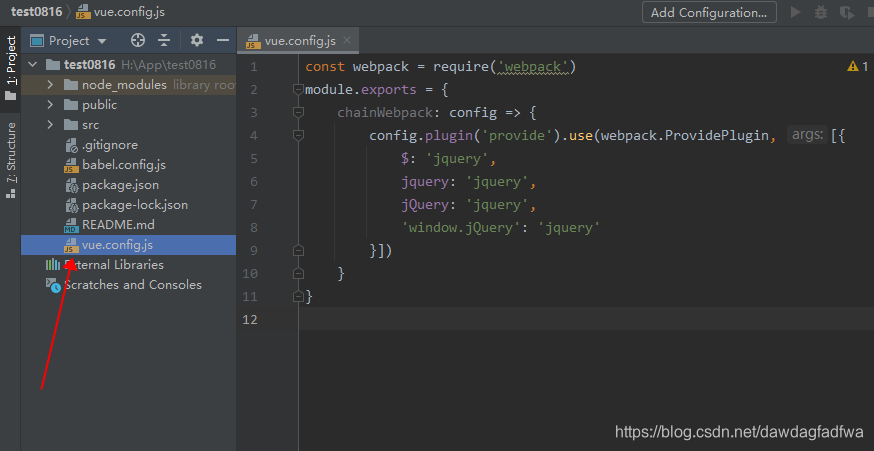
Task: Select README.md in project tree
Action: [x=129, y=225]
